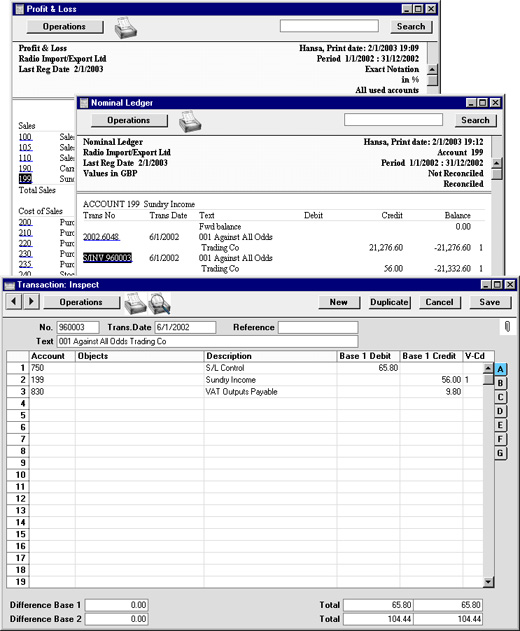Select flip tab G in Transaction grid

pyautogui.click(x=500, y=453)
